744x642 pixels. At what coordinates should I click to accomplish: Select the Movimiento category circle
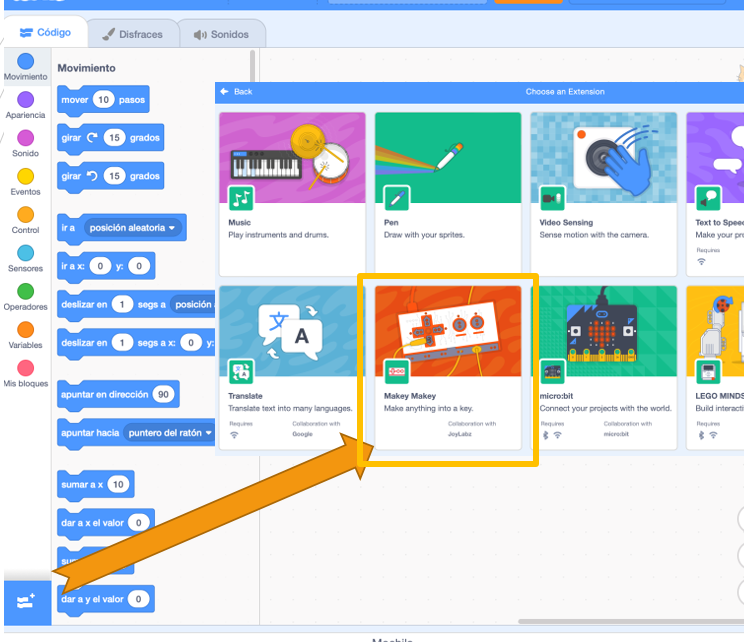click(26, 61)
